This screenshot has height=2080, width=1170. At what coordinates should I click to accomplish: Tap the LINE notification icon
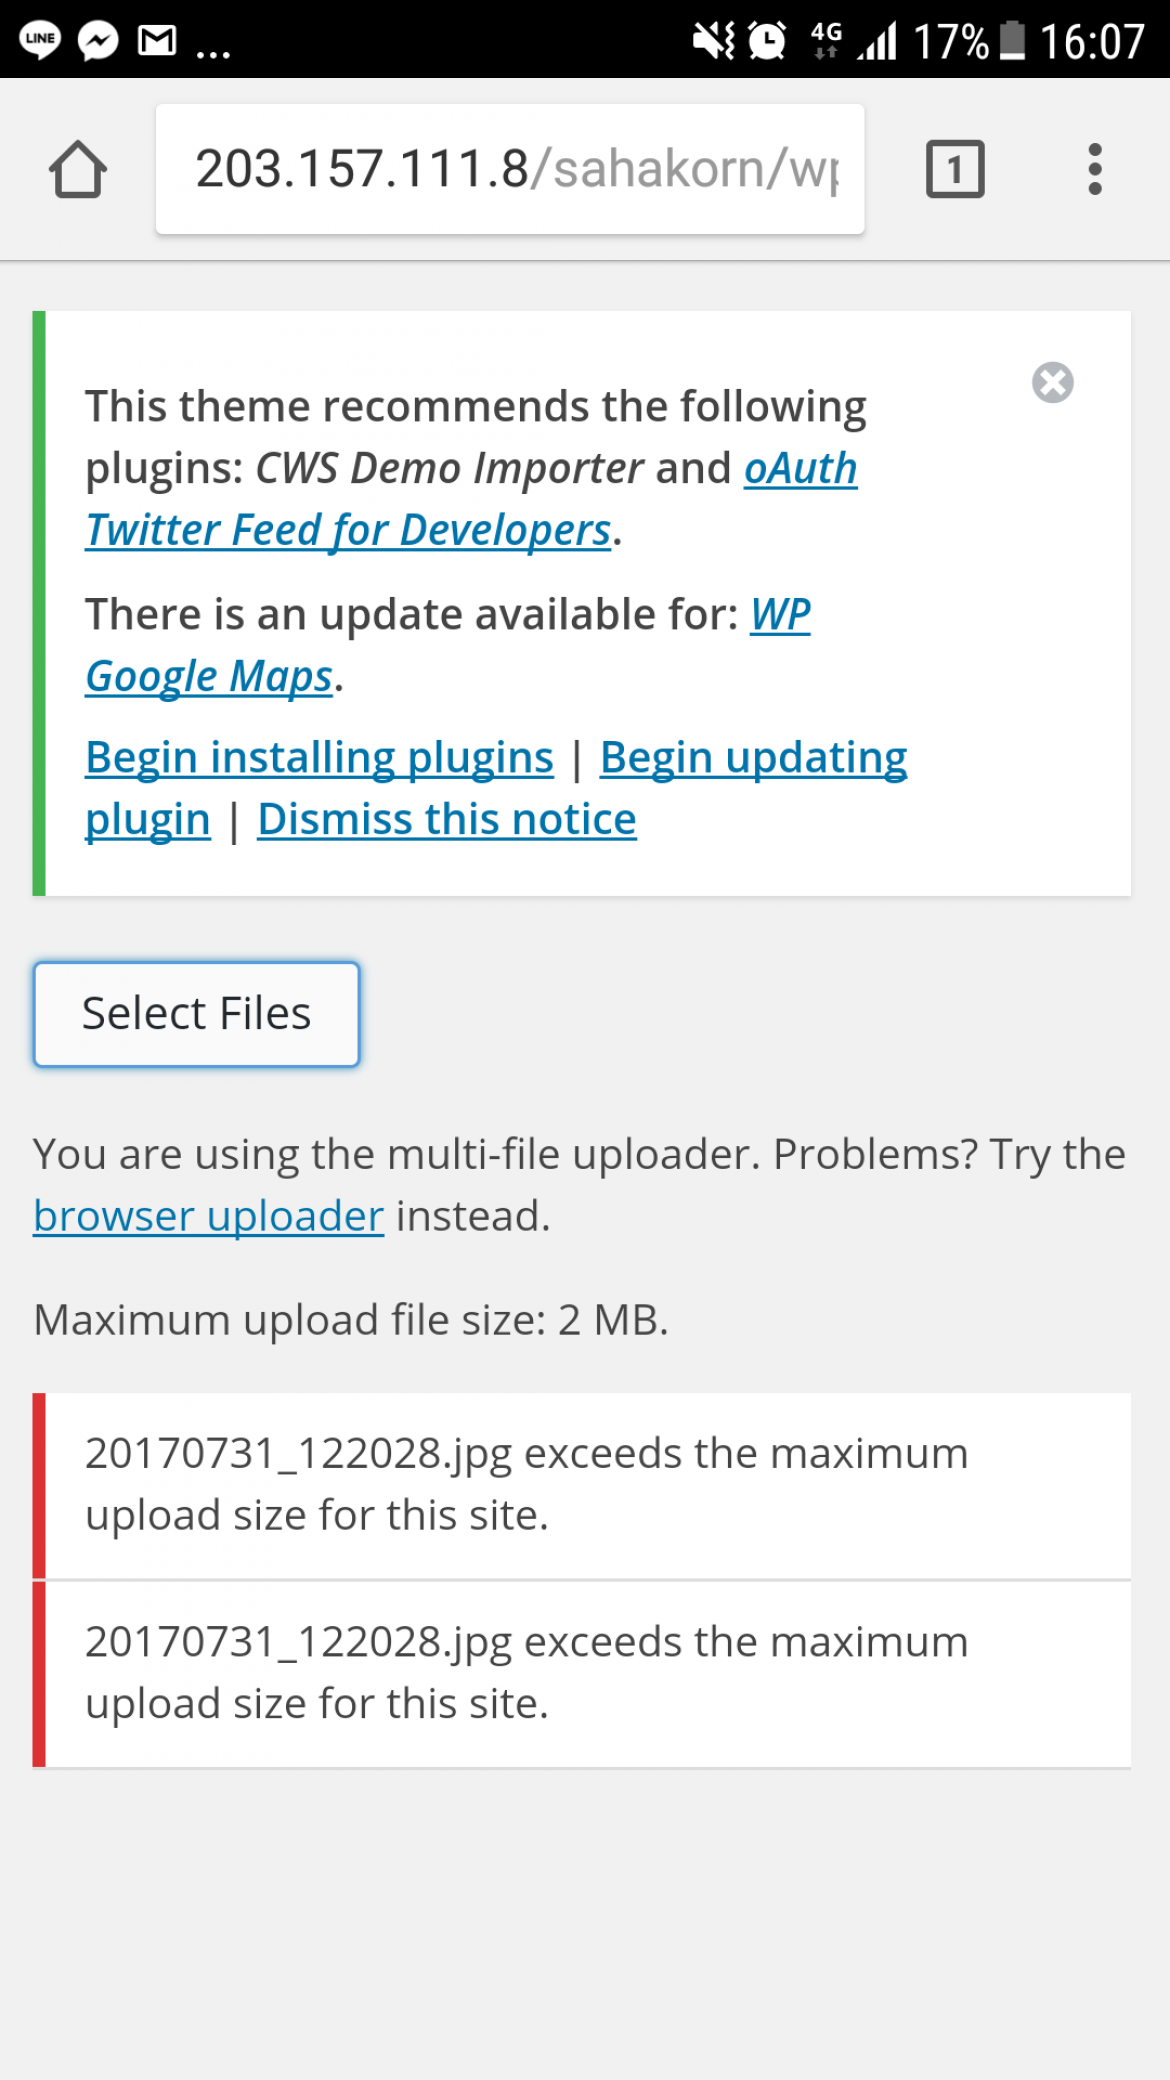[x=40, y=40]
